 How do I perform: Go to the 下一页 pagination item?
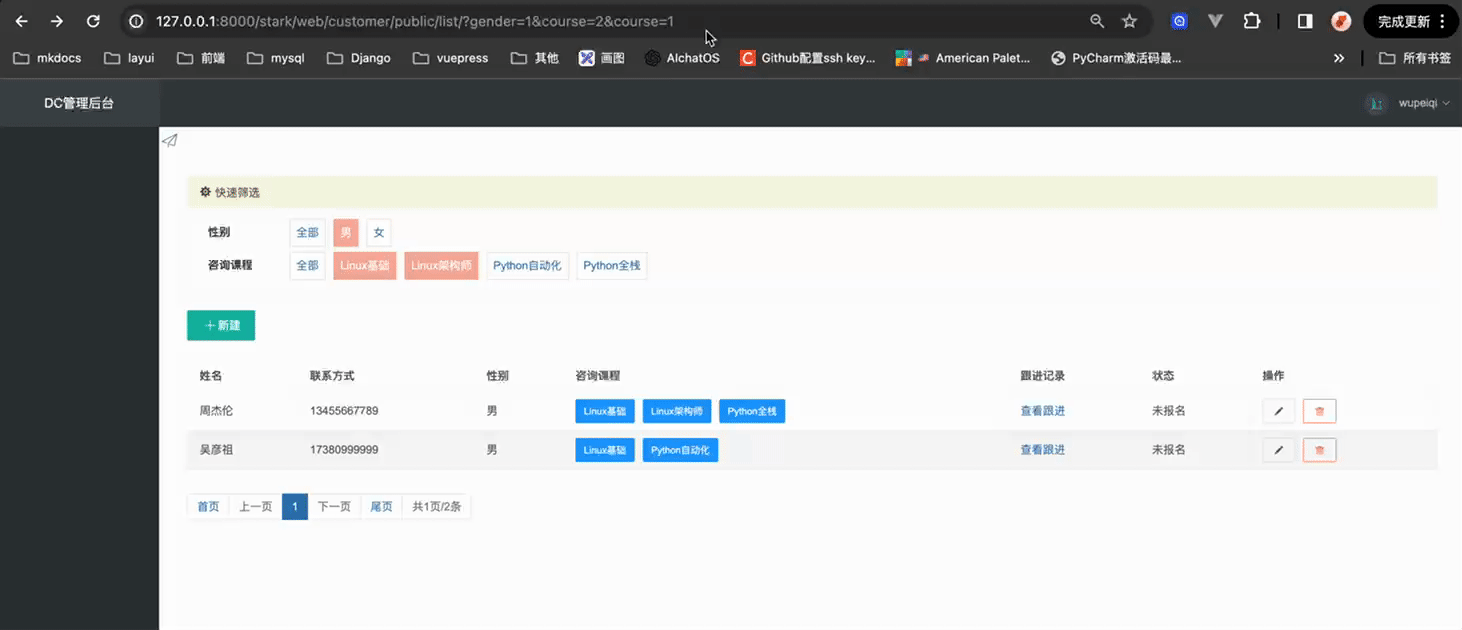(334, 507)
